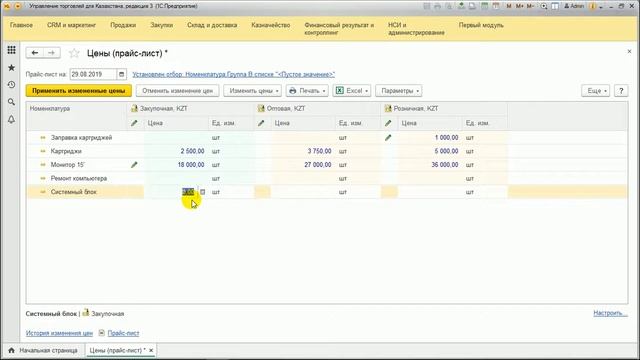
Task: Click the pencil icon in Оптовая column header
Action: coord(261,123)
